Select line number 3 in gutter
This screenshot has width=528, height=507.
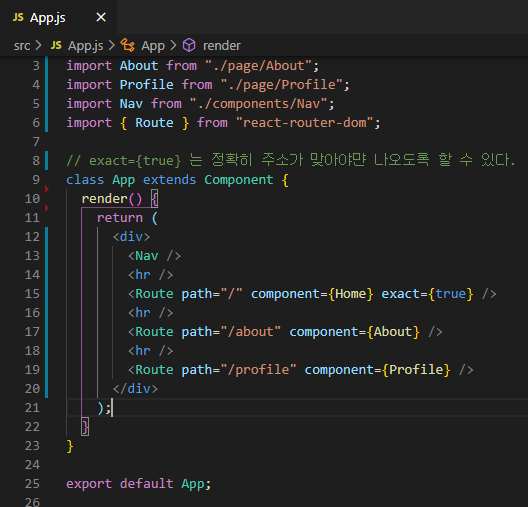(36, 66)
